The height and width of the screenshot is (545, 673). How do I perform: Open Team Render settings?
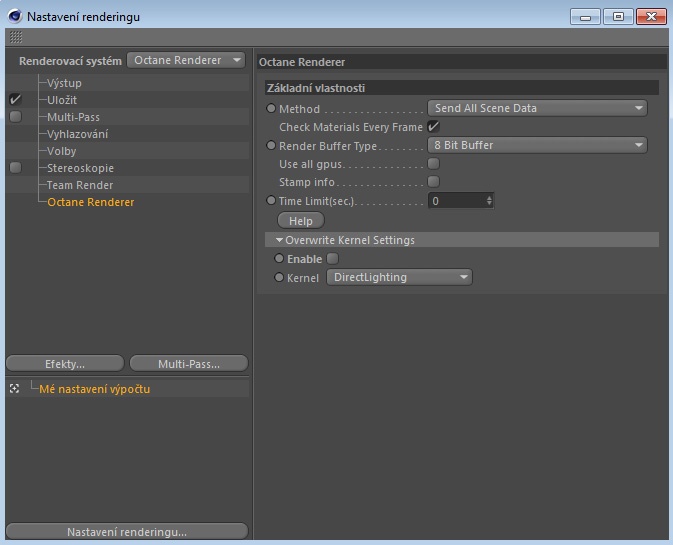(80, 185)
